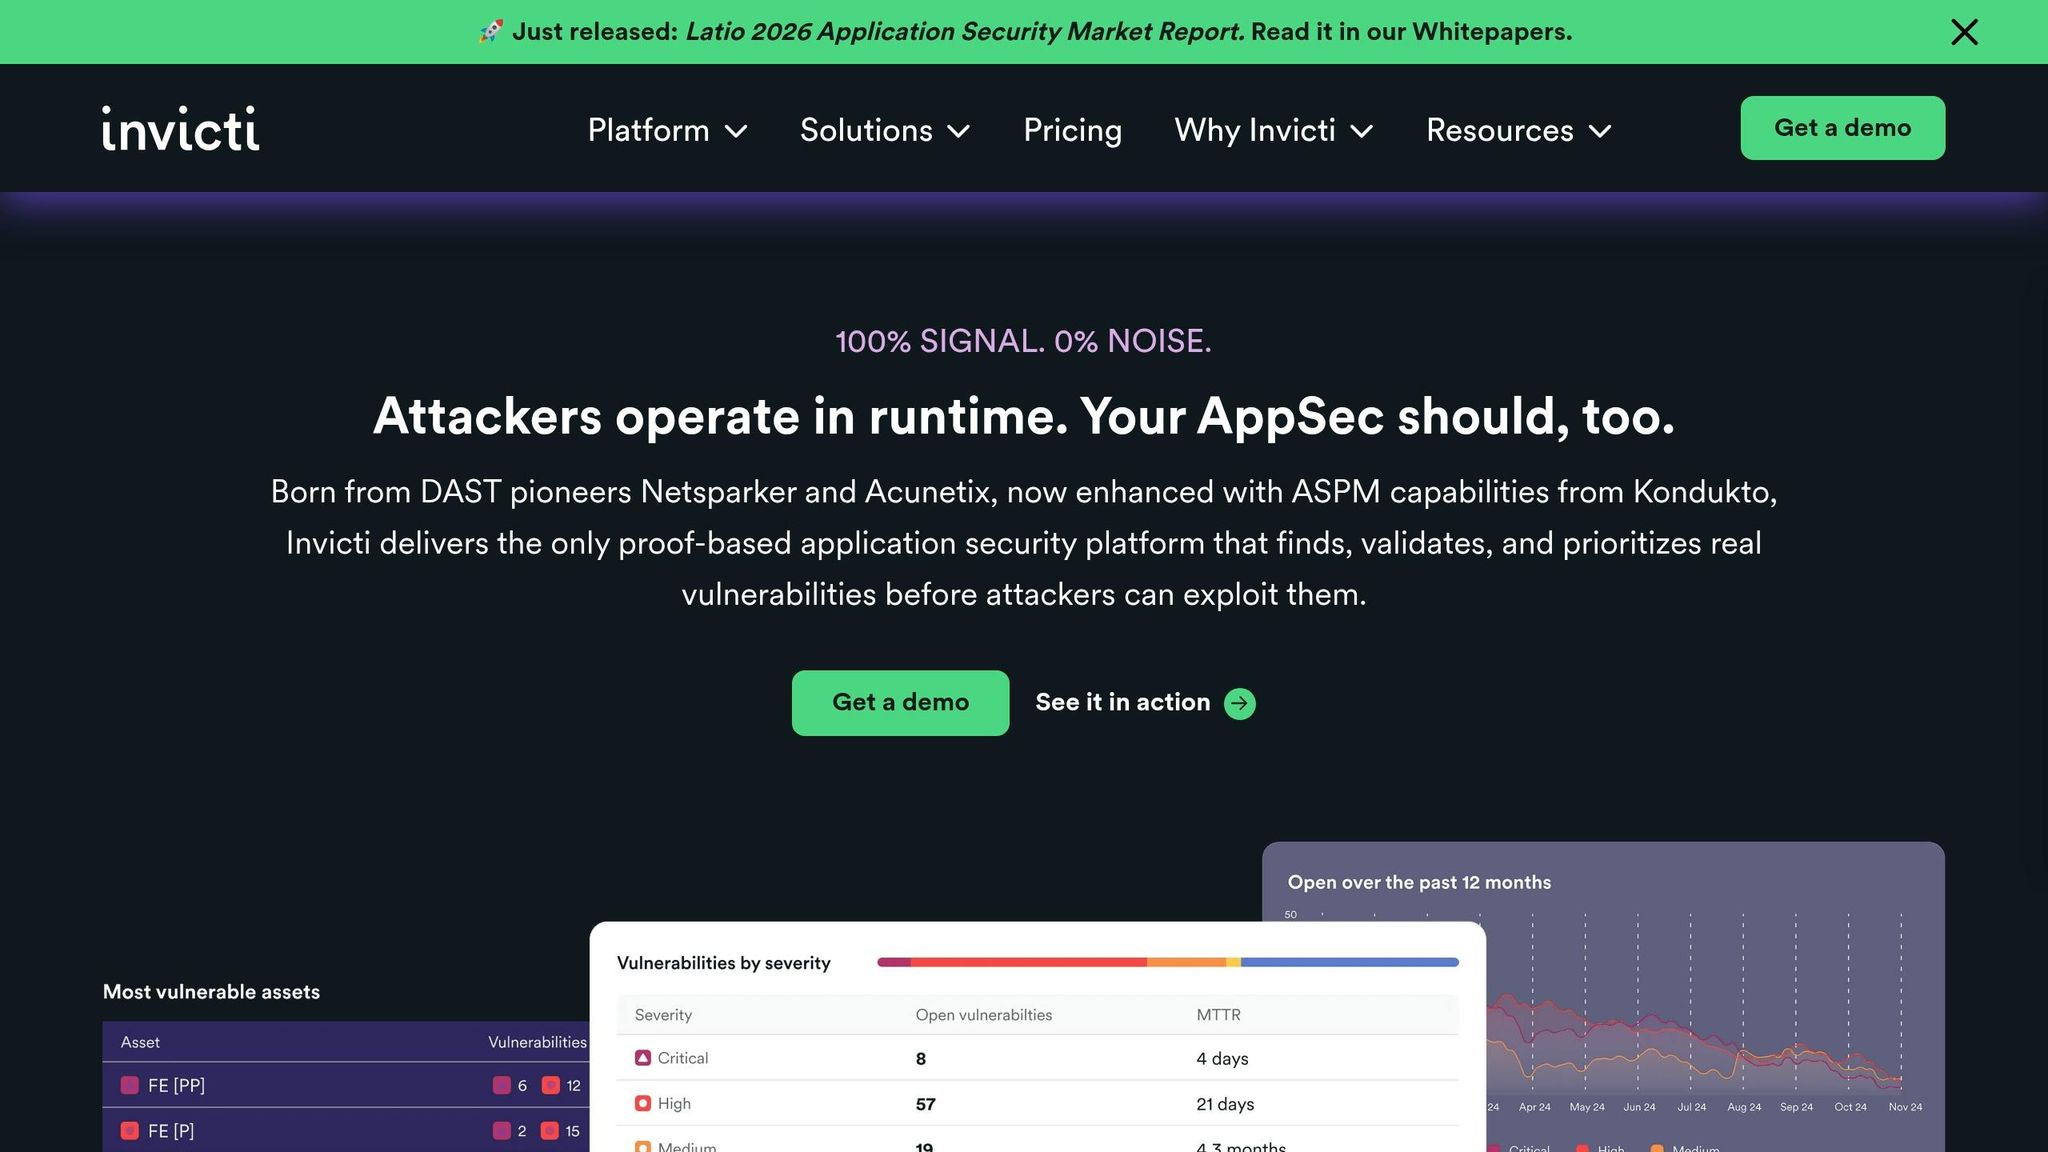
Task: Click the Vulnerabilities column header
Action: tap(537, 1042)
